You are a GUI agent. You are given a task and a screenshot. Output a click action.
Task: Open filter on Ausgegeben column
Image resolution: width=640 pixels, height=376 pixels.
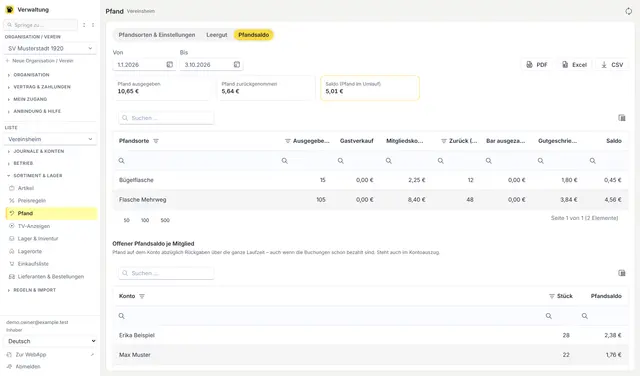tap(287, 141)
